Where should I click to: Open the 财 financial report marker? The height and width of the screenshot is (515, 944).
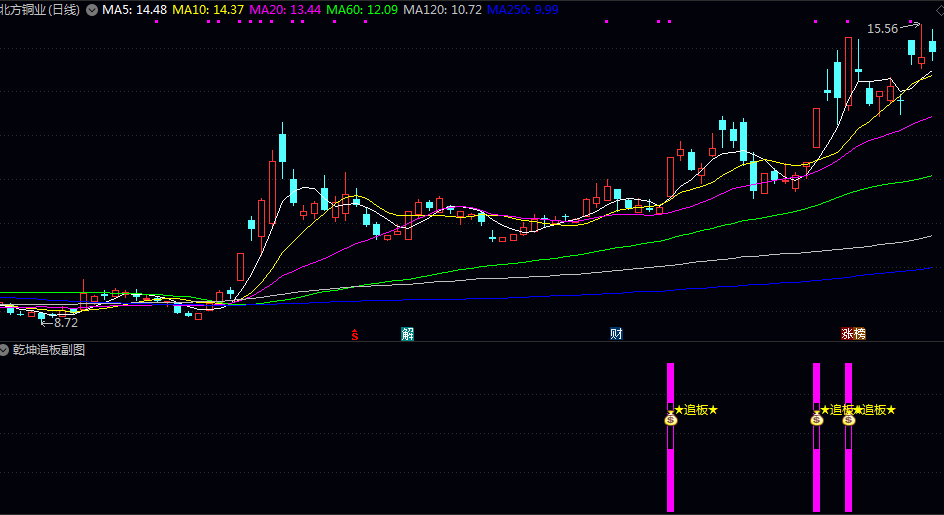tap(616, 334)
